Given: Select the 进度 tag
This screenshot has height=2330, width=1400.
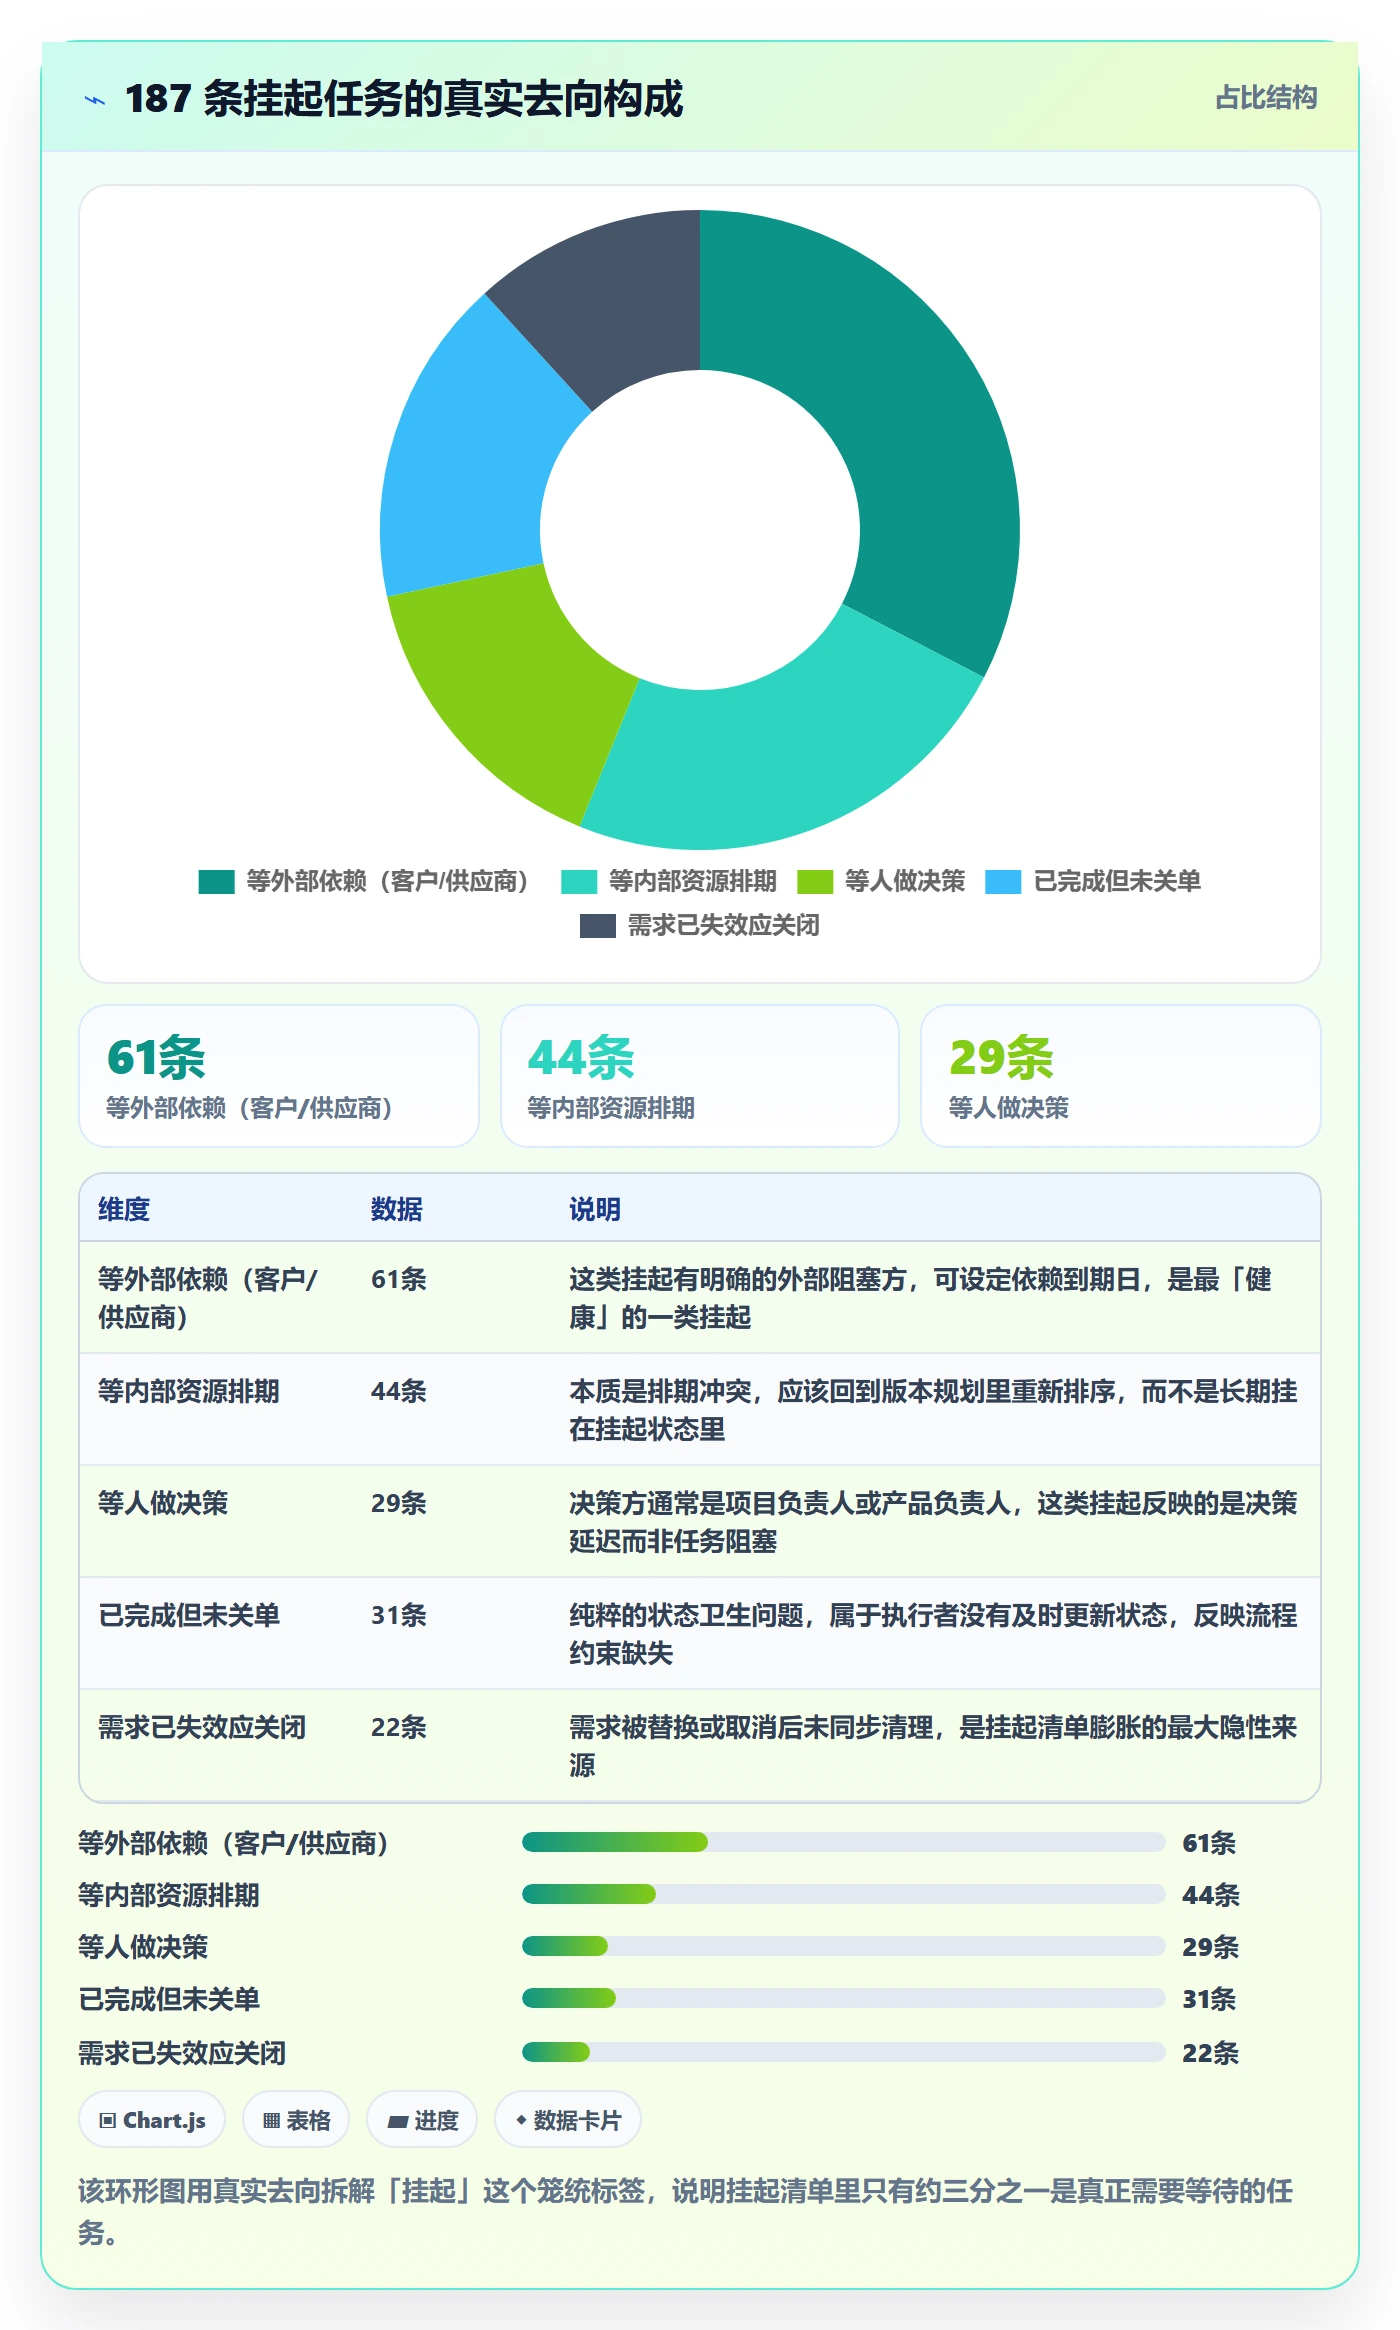Looking at the screenshot, I should click(x=422, y=2120).
